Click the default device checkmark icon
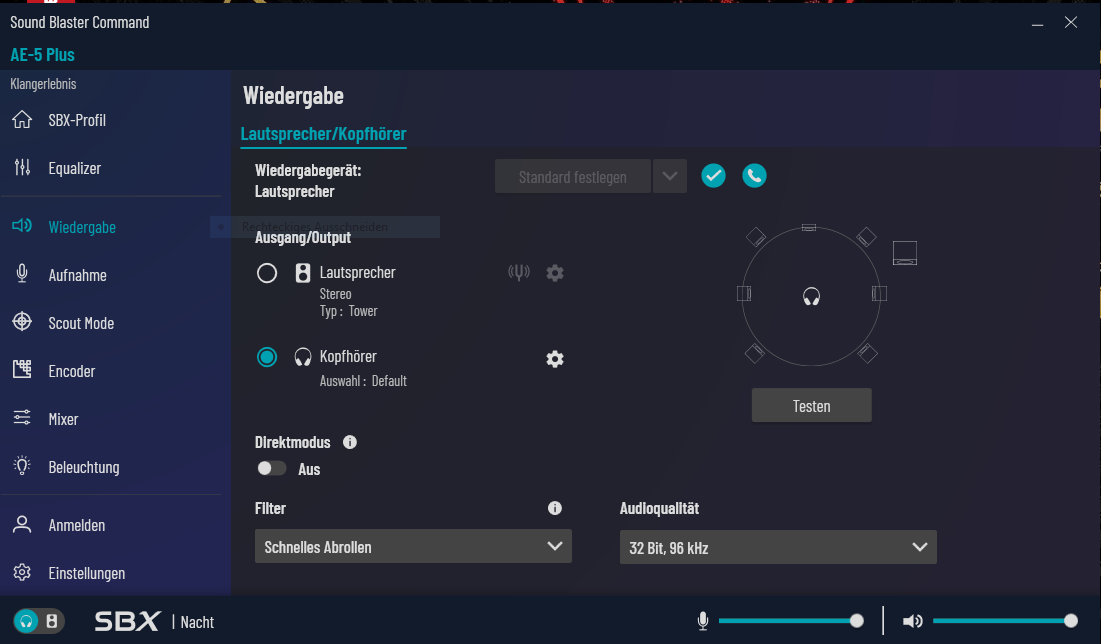The image size is (1101, 644). (x=713, y=176)
